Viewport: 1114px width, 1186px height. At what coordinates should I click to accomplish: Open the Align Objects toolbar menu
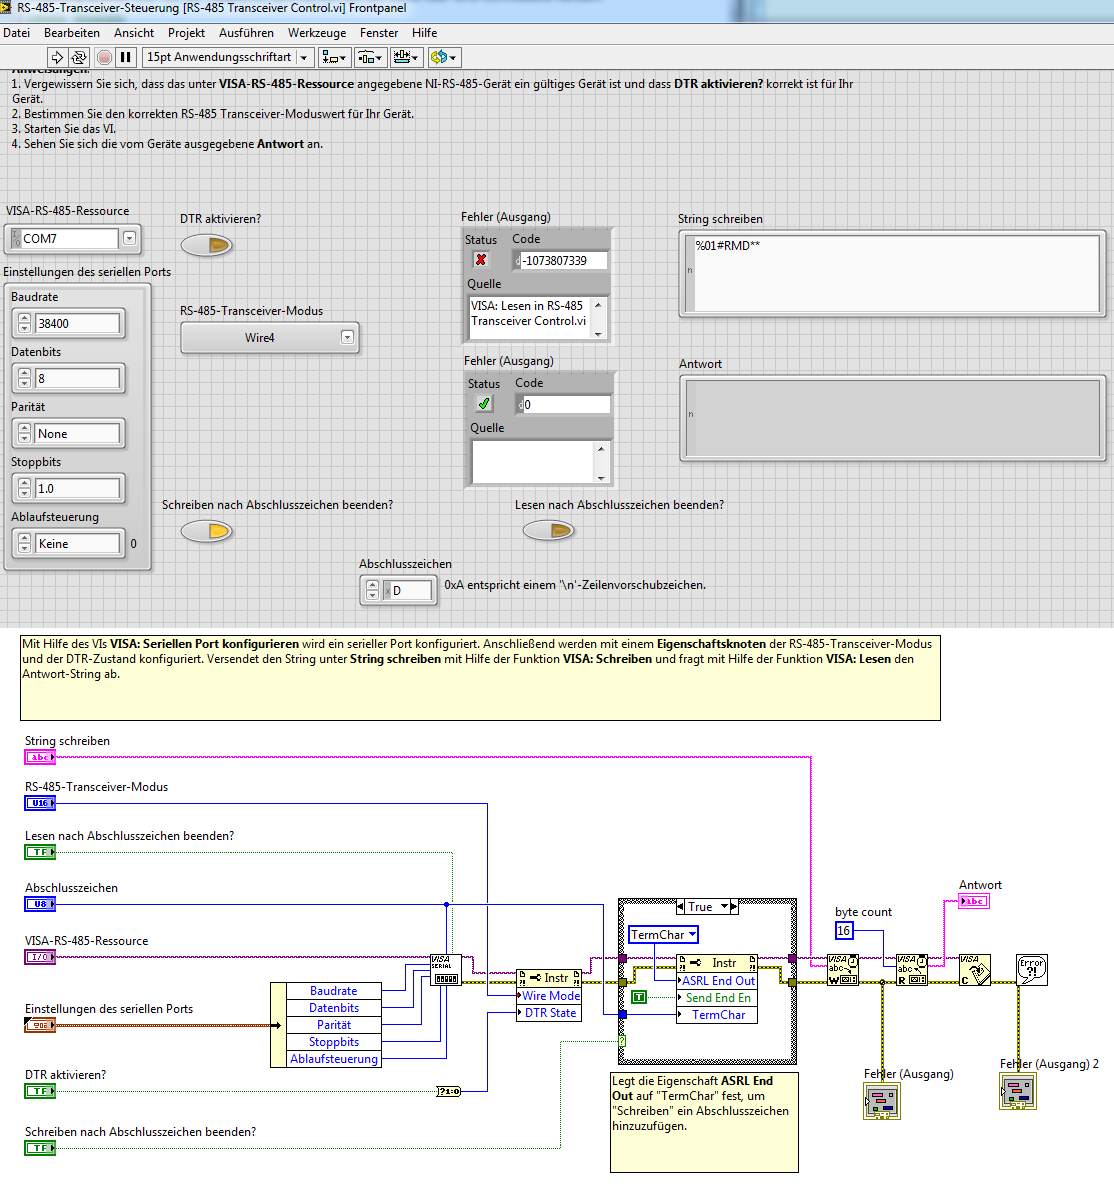coord(333,57)
